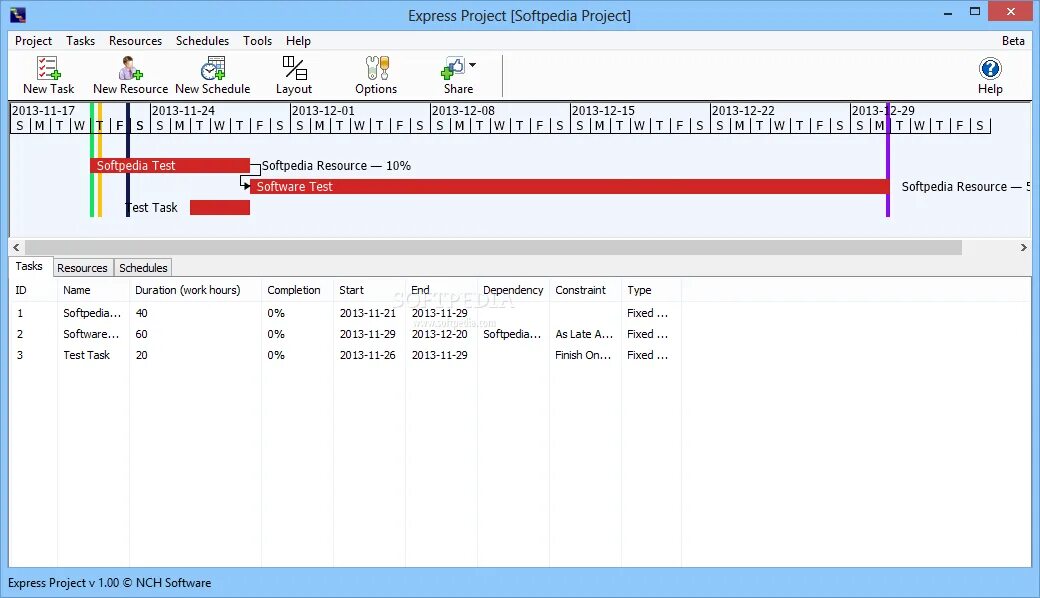The width and height of the screenshot is (1040, 598).
Task: Select the Software... task name row
Action: pos(91,334)
